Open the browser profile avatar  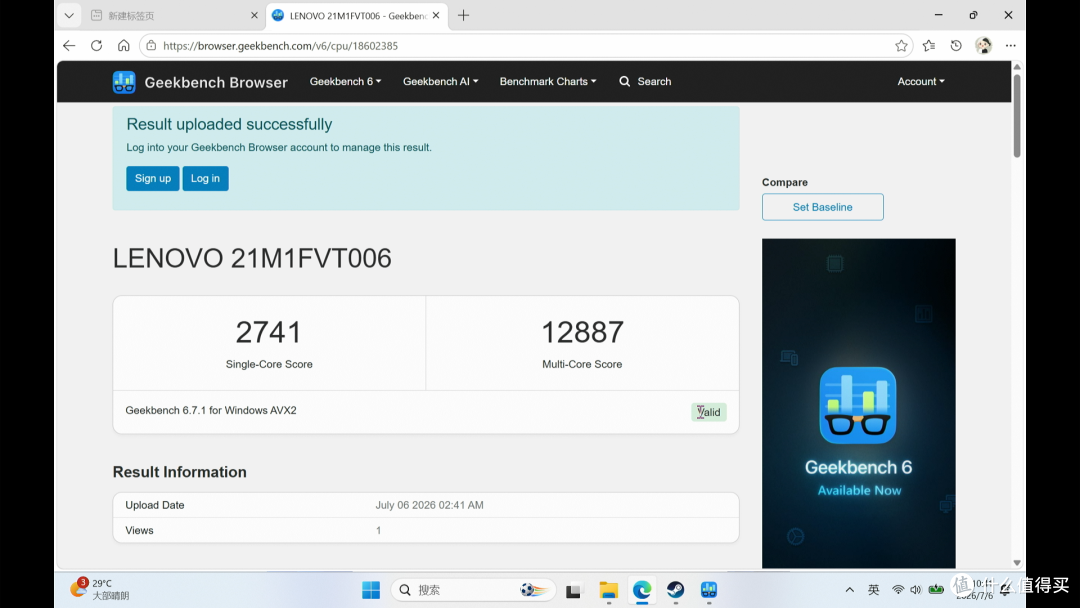pyautogui.click(x=984, y=45)
